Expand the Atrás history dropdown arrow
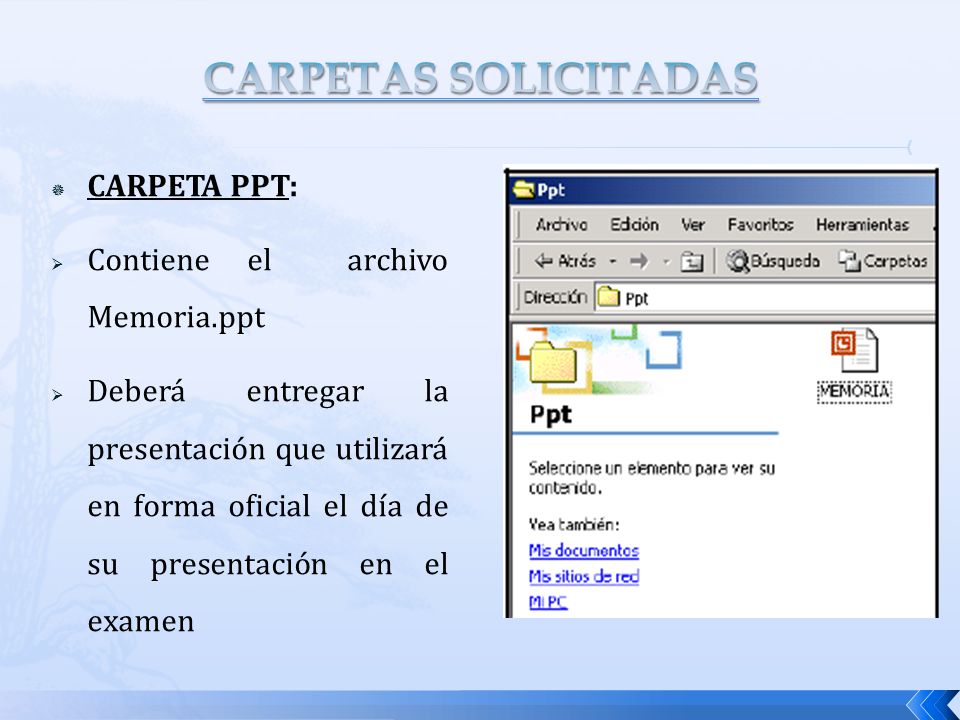Screen dimensions: 960x720 pos(612,262)
